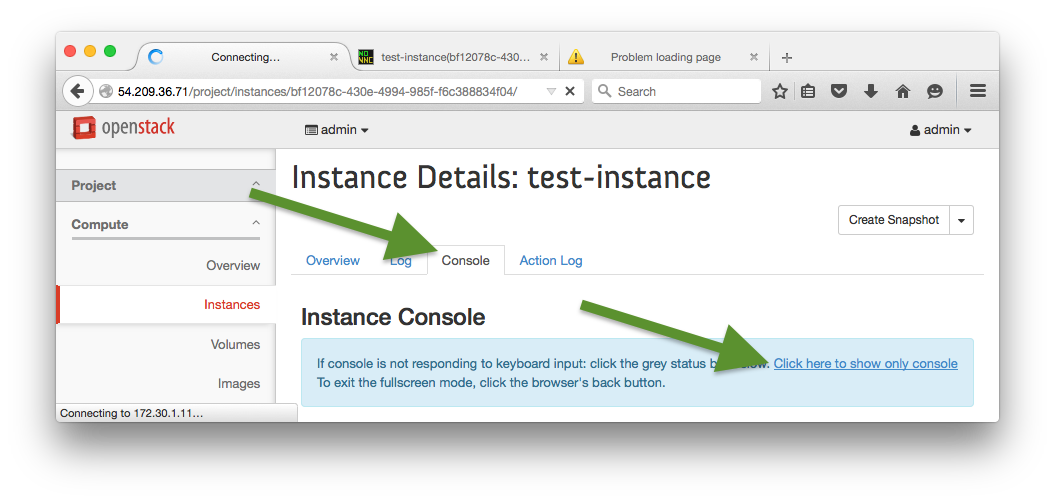Click the Create Snapshot button
The image size is (1055, 502).
pyautogui.click(x=893, y=220)
